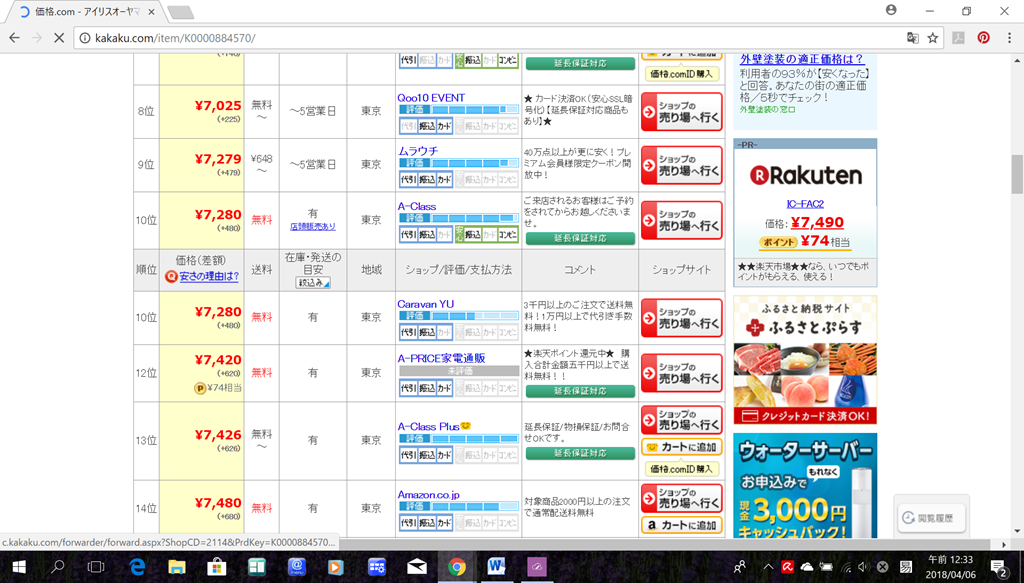Go to Amazon.co.jp's shop via ショップの売り場へ行く
The width and height of the screenshot is (1024, 583).
tap(682, 498)
